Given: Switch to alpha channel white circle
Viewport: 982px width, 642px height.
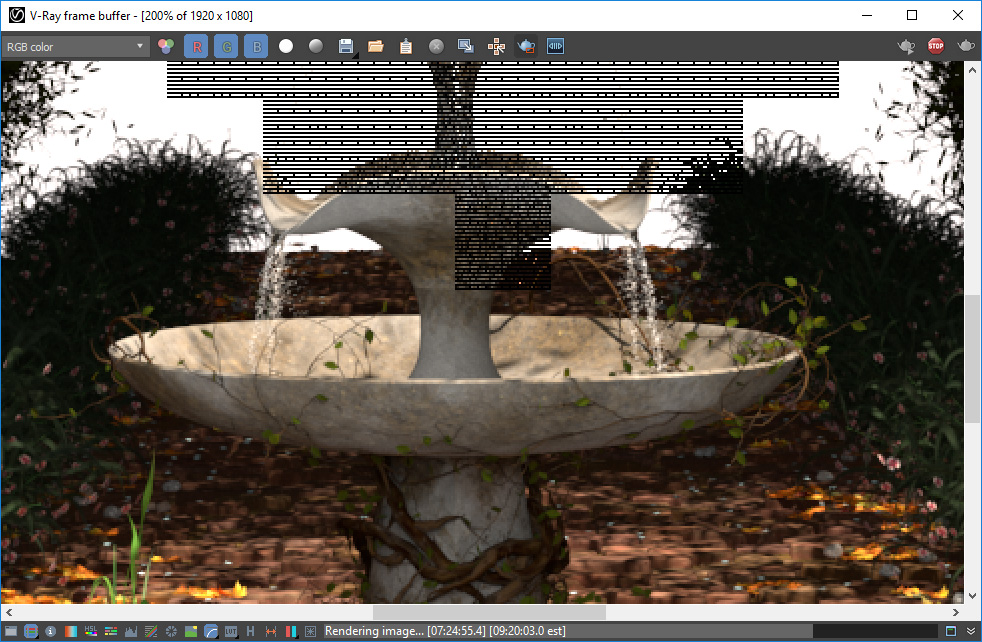Looking at the screenshot, I should (x=286, y=46).
